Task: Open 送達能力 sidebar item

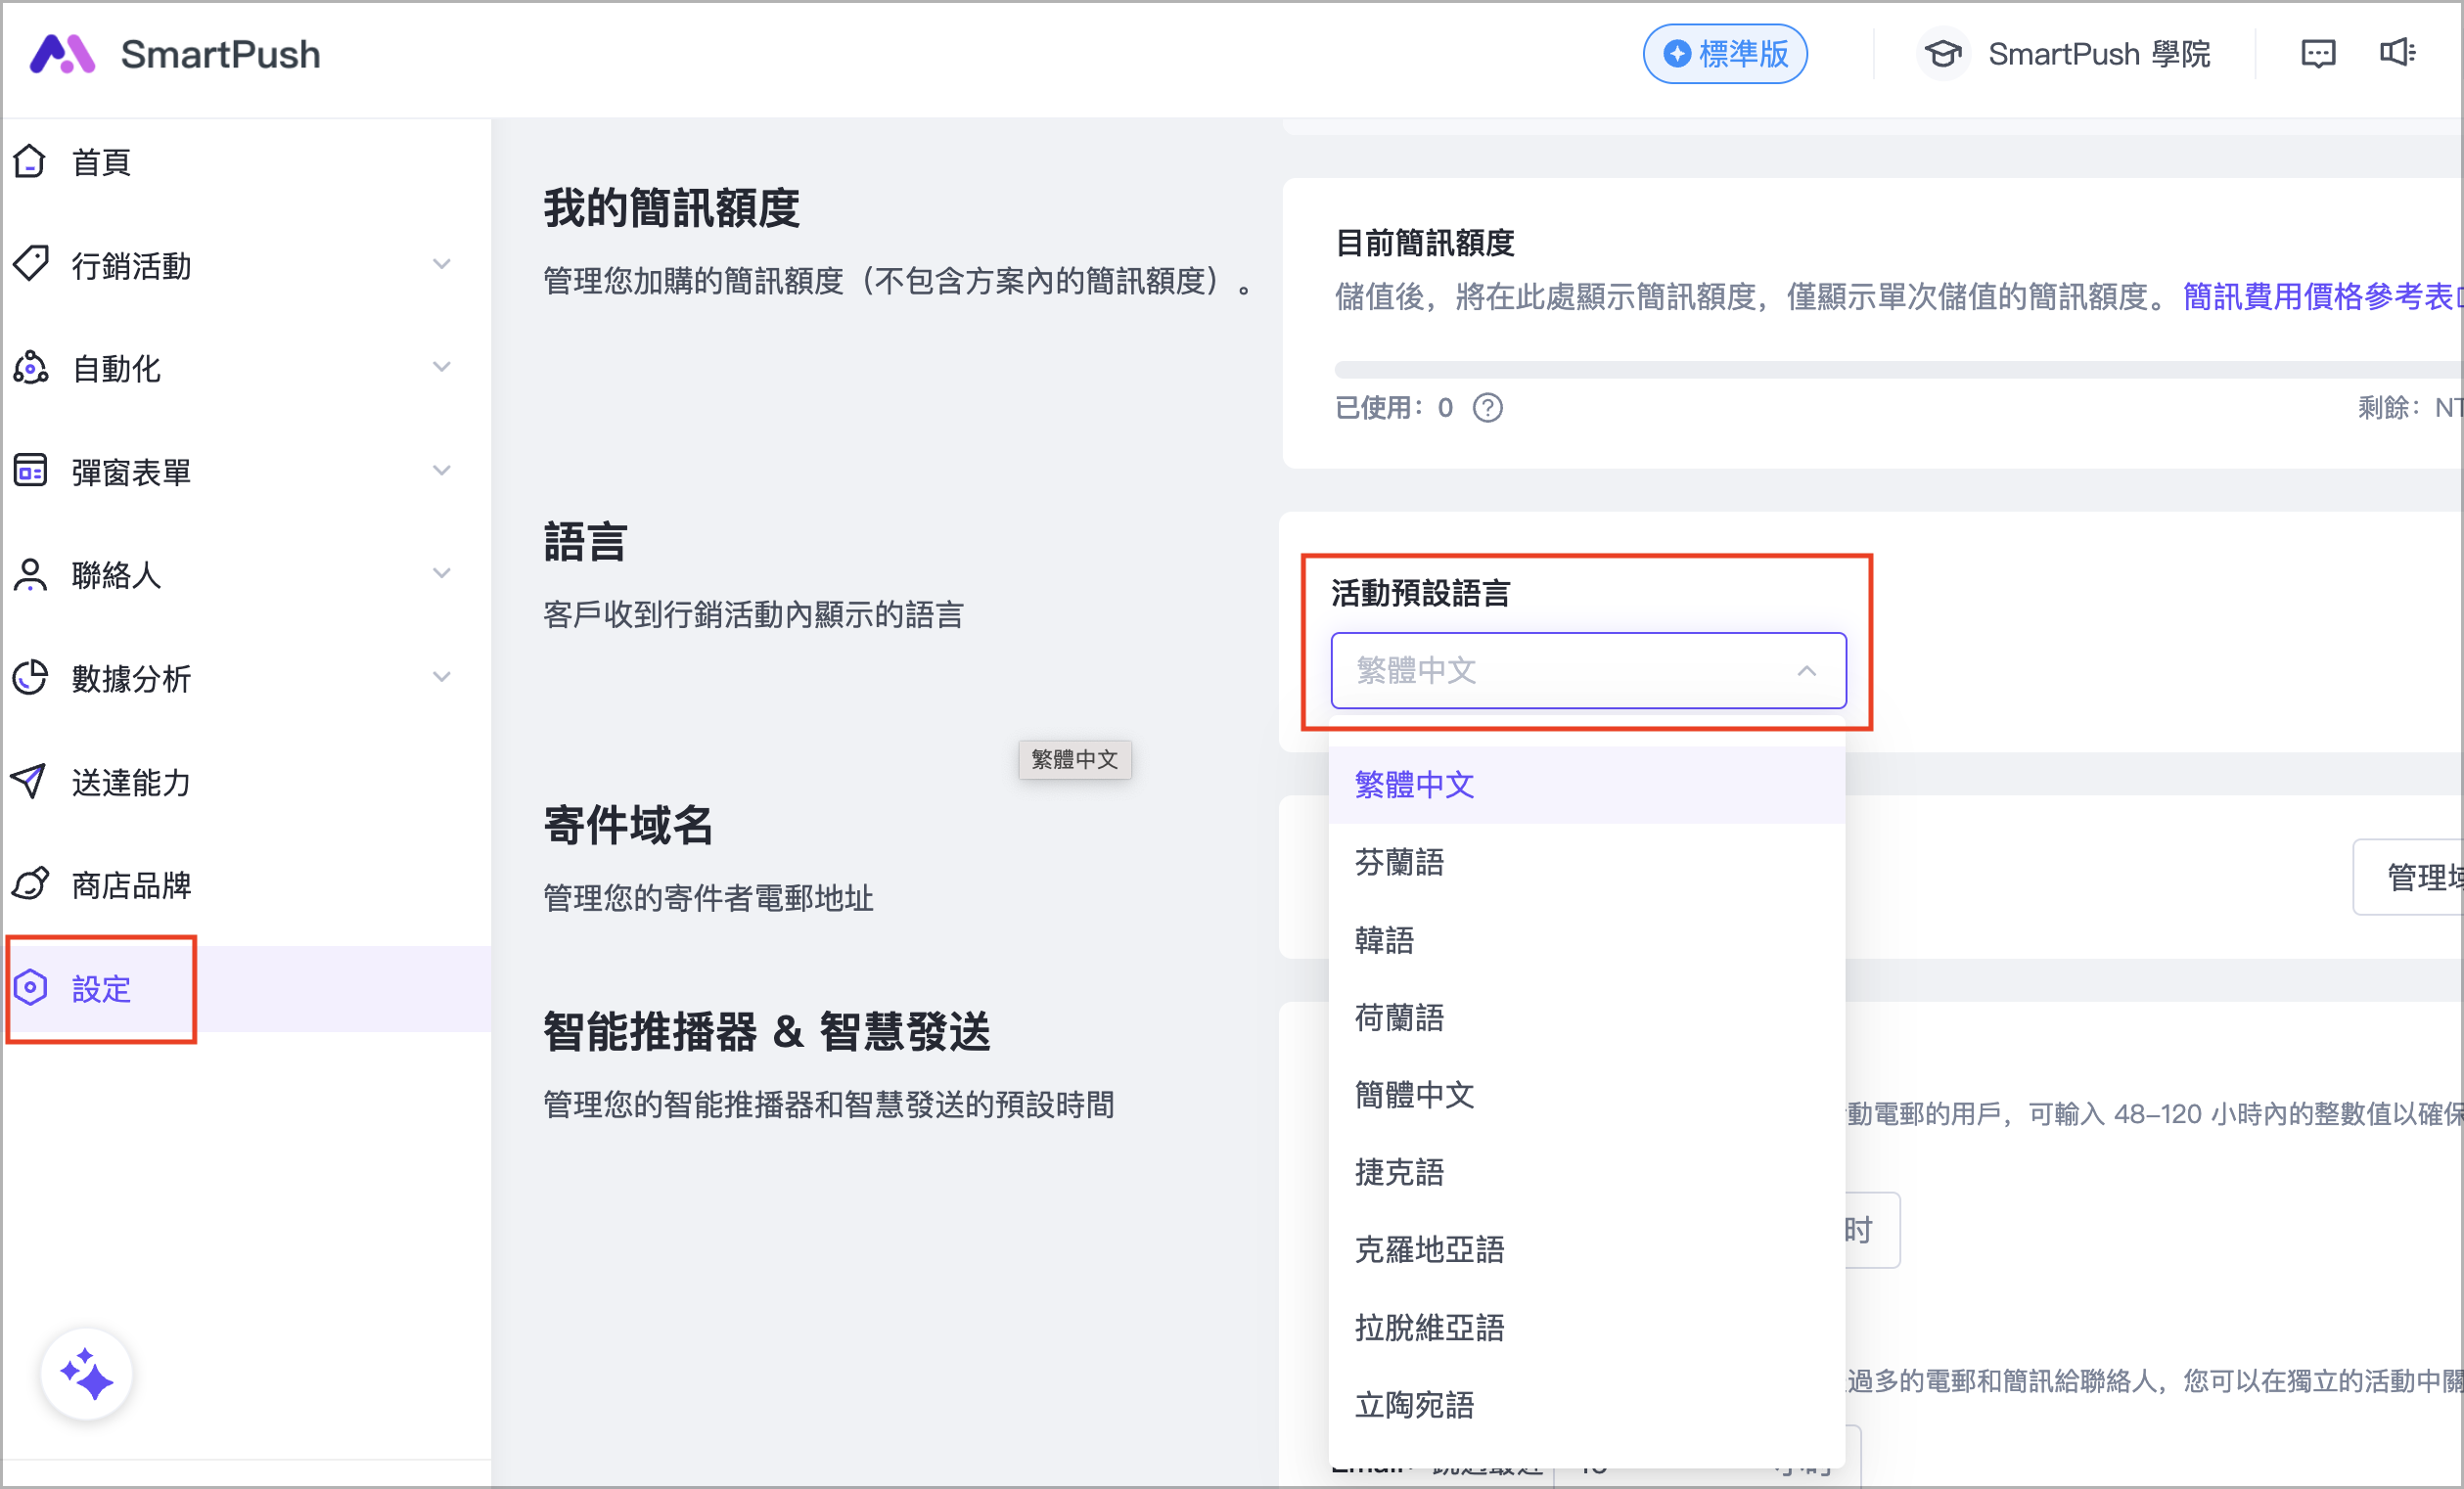Action: pyautogui.click(x=246, y=782)
